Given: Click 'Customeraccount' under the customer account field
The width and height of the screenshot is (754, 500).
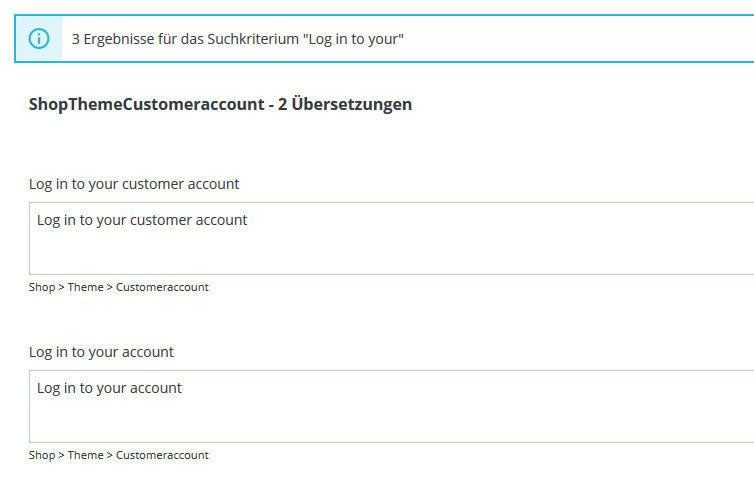Looking at the screenshot, I should pos(162,287).
